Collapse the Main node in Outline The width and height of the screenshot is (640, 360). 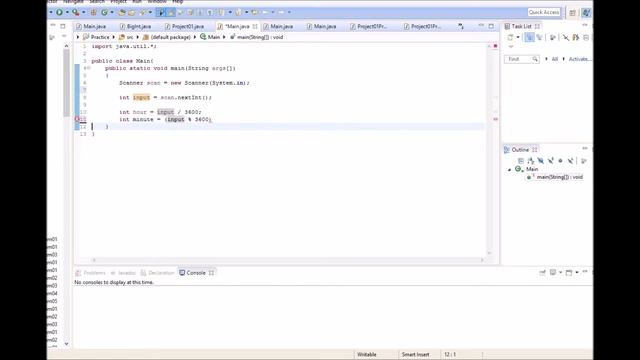(x=509, y=169)
